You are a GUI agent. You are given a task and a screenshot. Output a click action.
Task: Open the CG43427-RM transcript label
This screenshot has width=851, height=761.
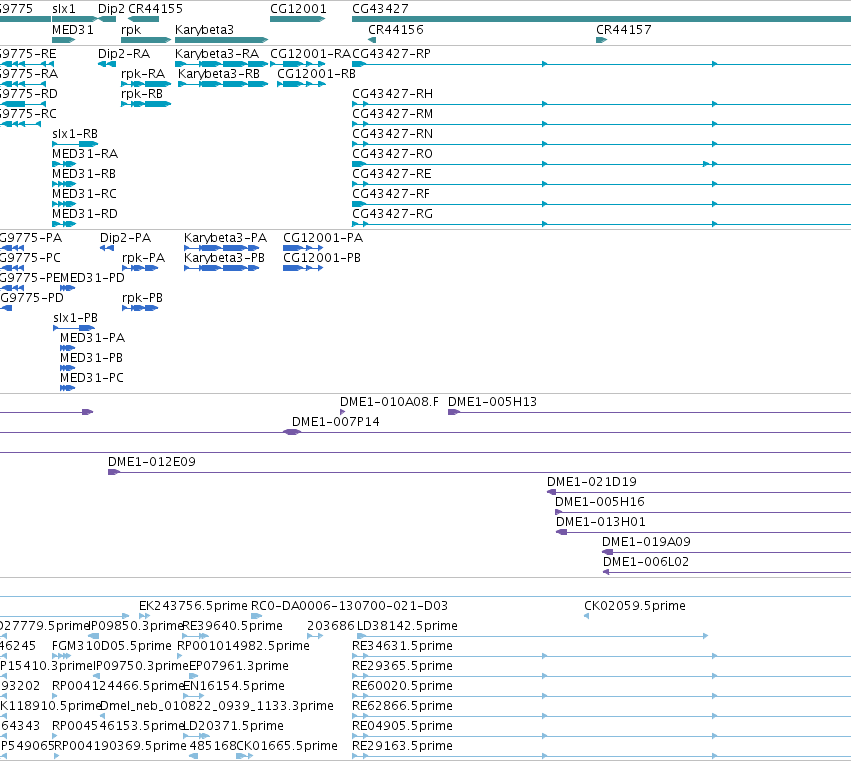coord(392,113)
